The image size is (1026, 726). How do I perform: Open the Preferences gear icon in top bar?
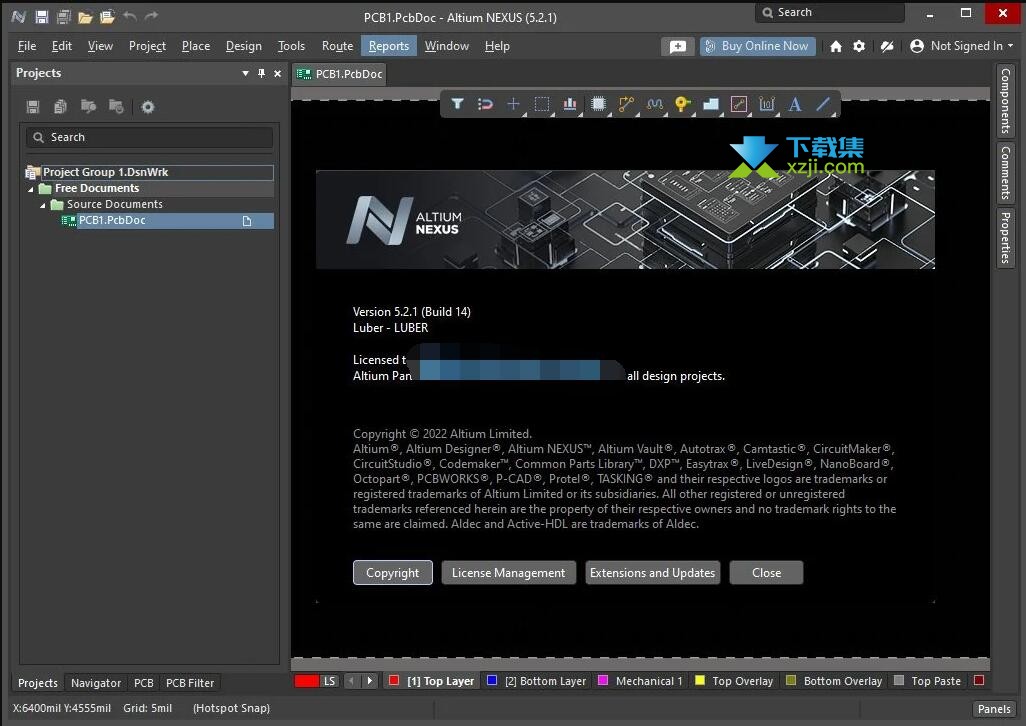click(859, 46)
